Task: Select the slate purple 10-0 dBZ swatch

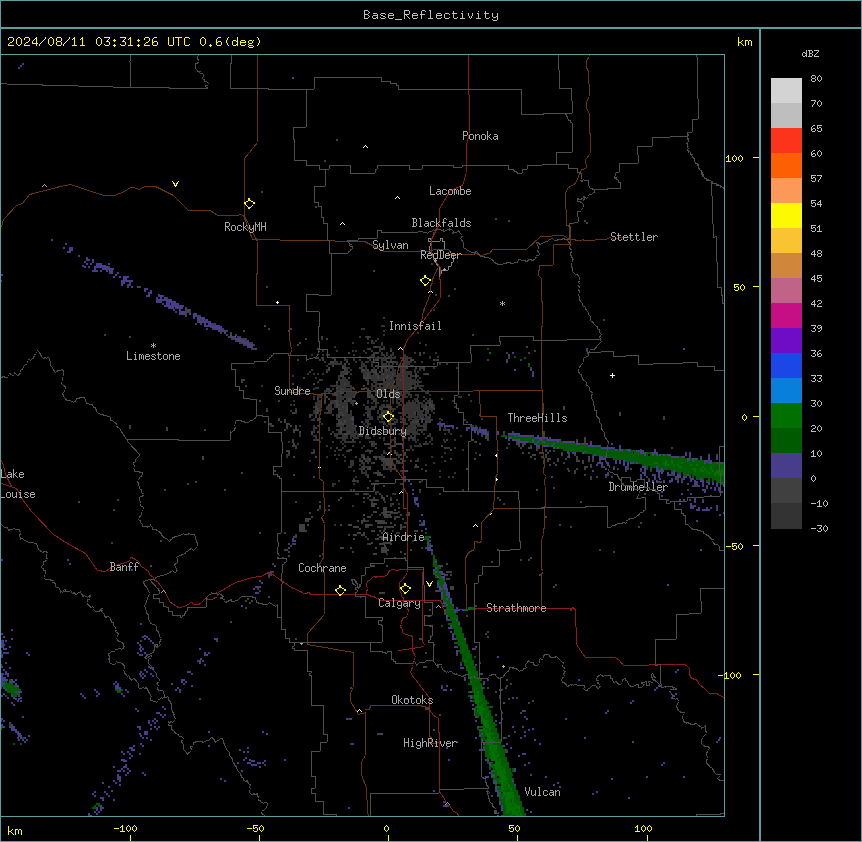Action: [x=786, y=466]
